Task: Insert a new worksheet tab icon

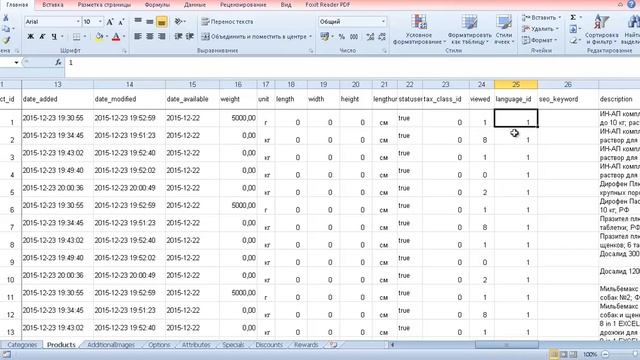Action: coord(333,345)
